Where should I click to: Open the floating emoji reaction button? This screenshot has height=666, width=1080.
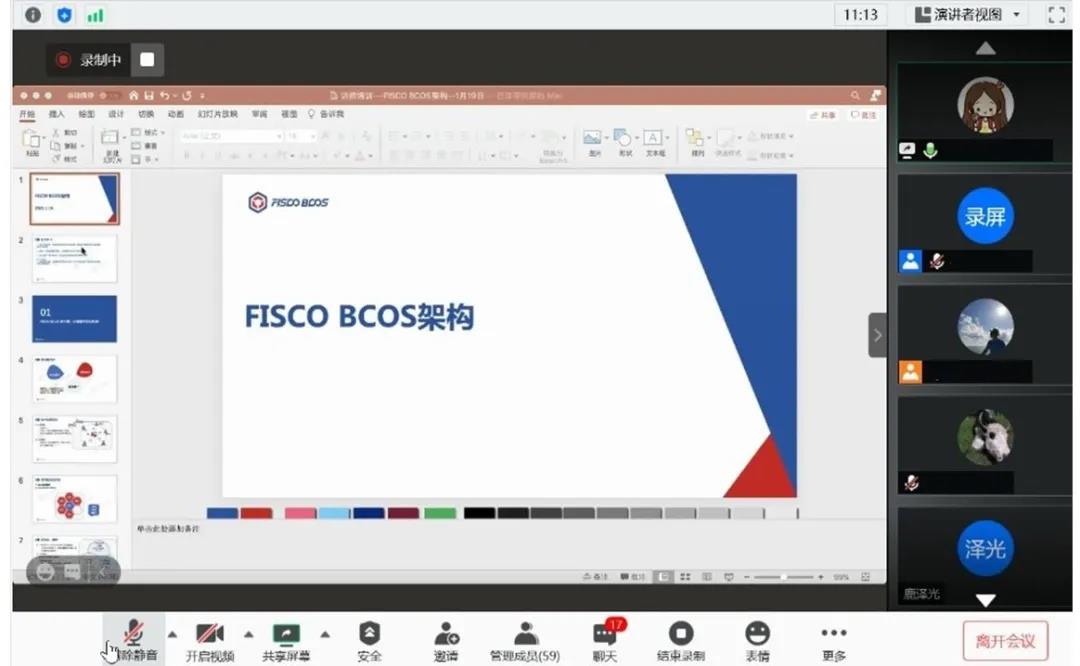pyautogui.click(x=45, y=572)
